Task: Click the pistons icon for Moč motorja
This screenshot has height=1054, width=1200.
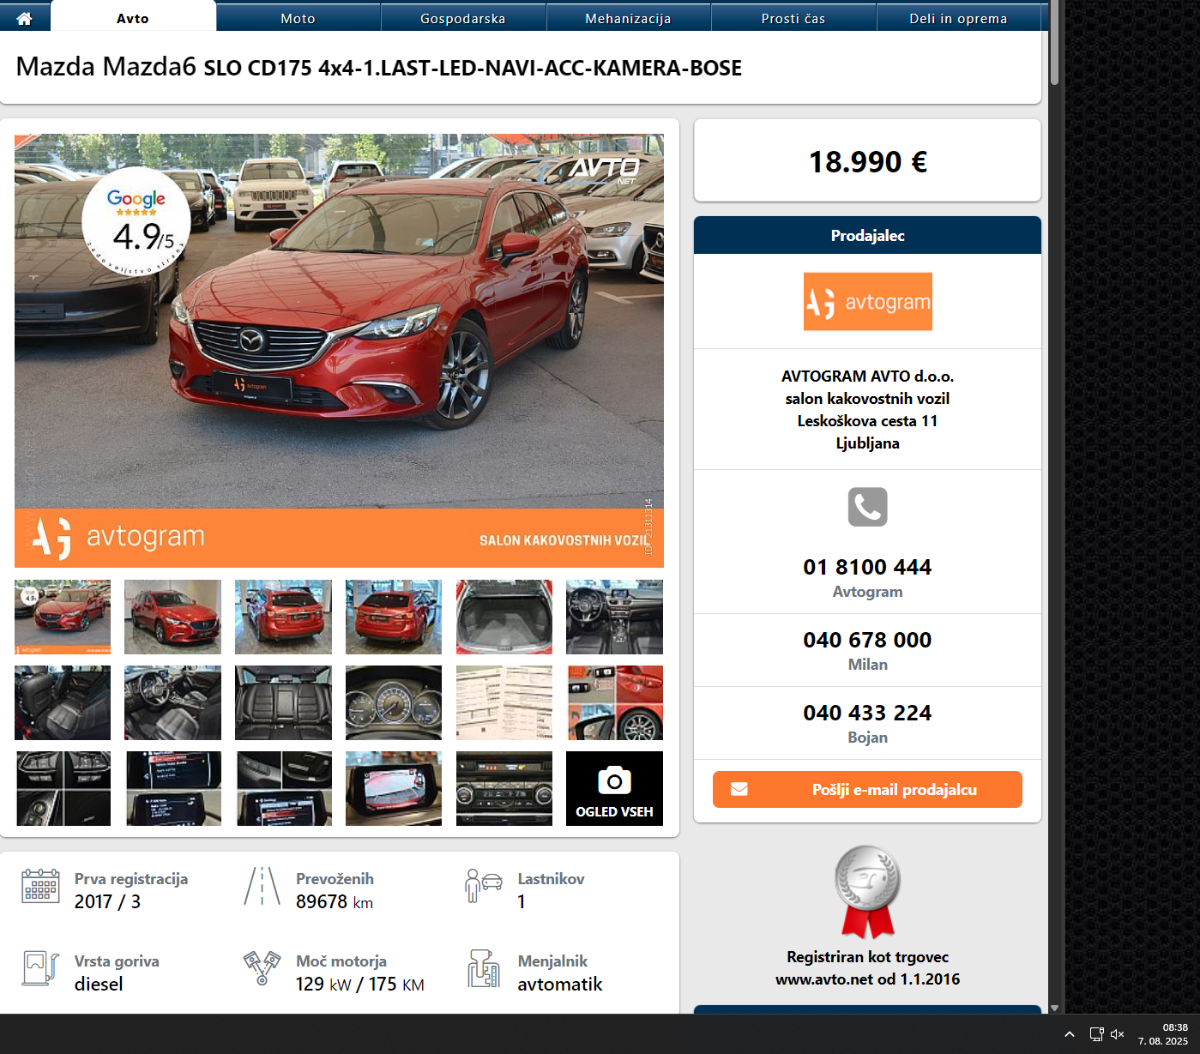Action: [262, 968]
